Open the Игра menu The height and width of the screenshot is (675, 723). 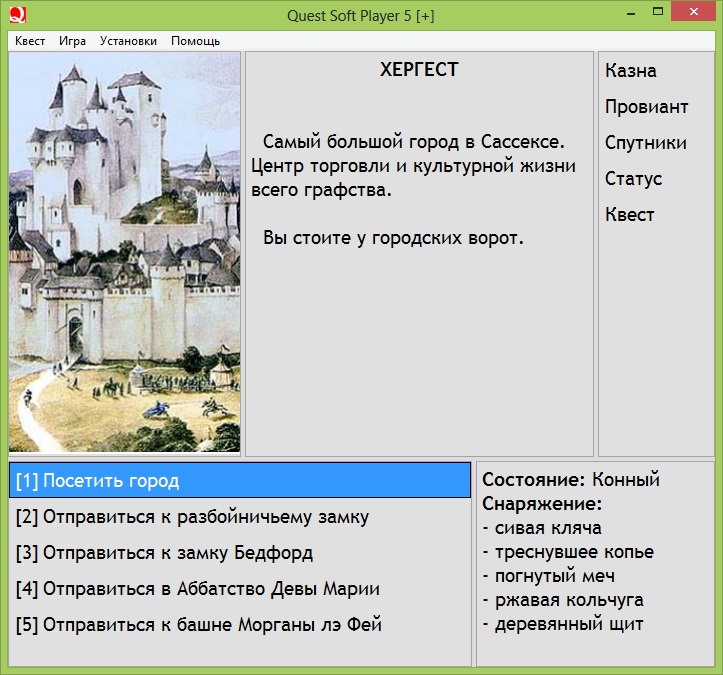tap(72, 41)
